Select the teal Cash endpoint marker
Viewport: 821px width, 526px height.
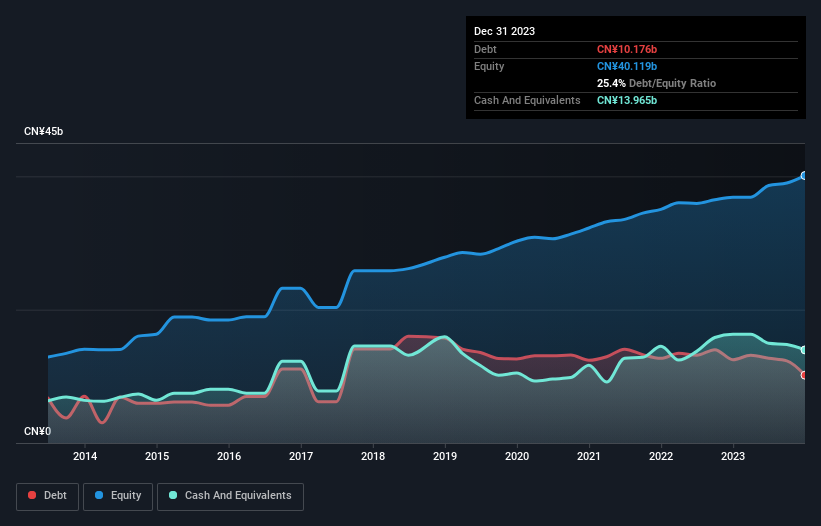pos(804,350)
